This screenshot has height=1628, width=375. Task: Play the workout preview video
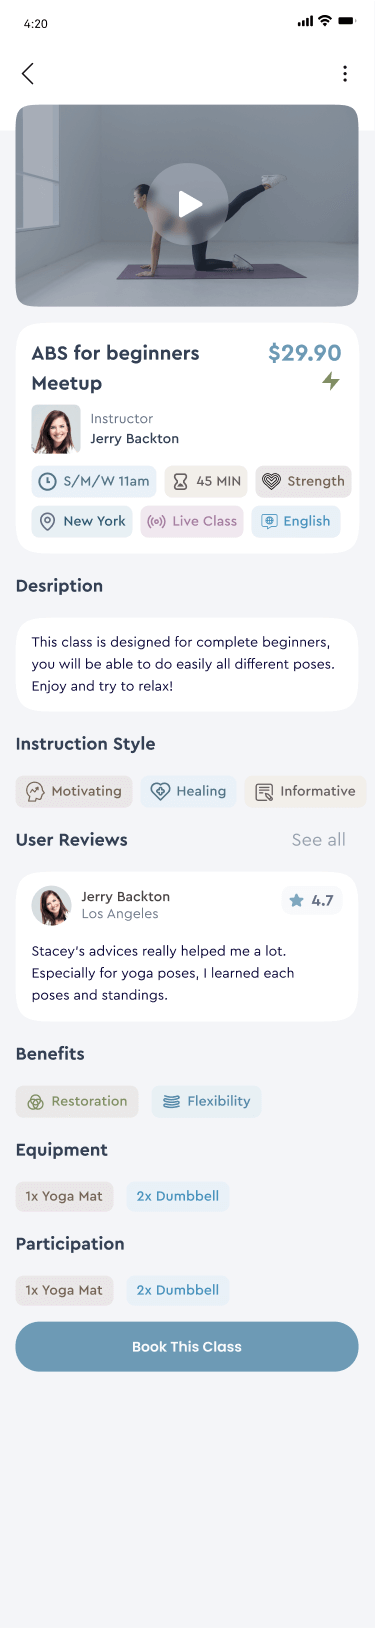(x=190, y=204)
